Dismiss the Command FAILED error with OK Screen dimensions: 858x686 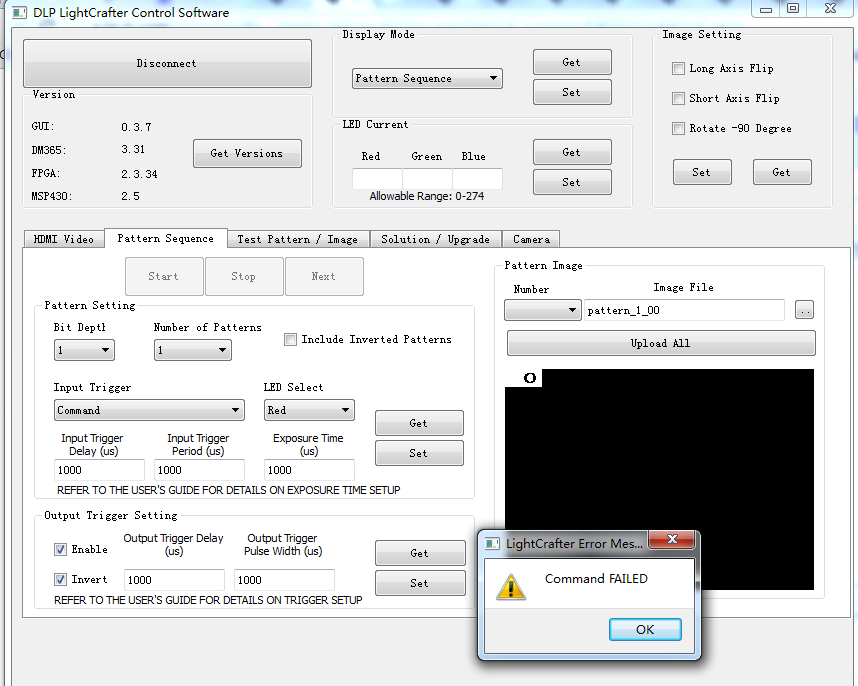645,629
